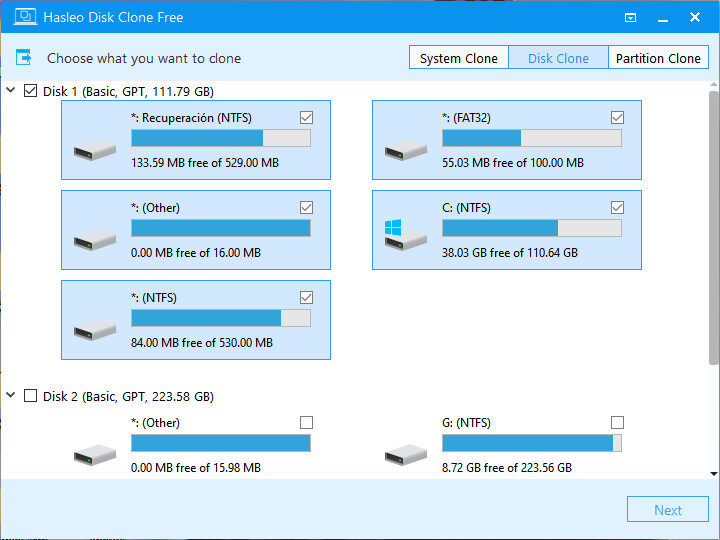Screen dimensions: 720x540
Task: Click the 'C: (NTFS)' partition name
Action: coord(466,208)
